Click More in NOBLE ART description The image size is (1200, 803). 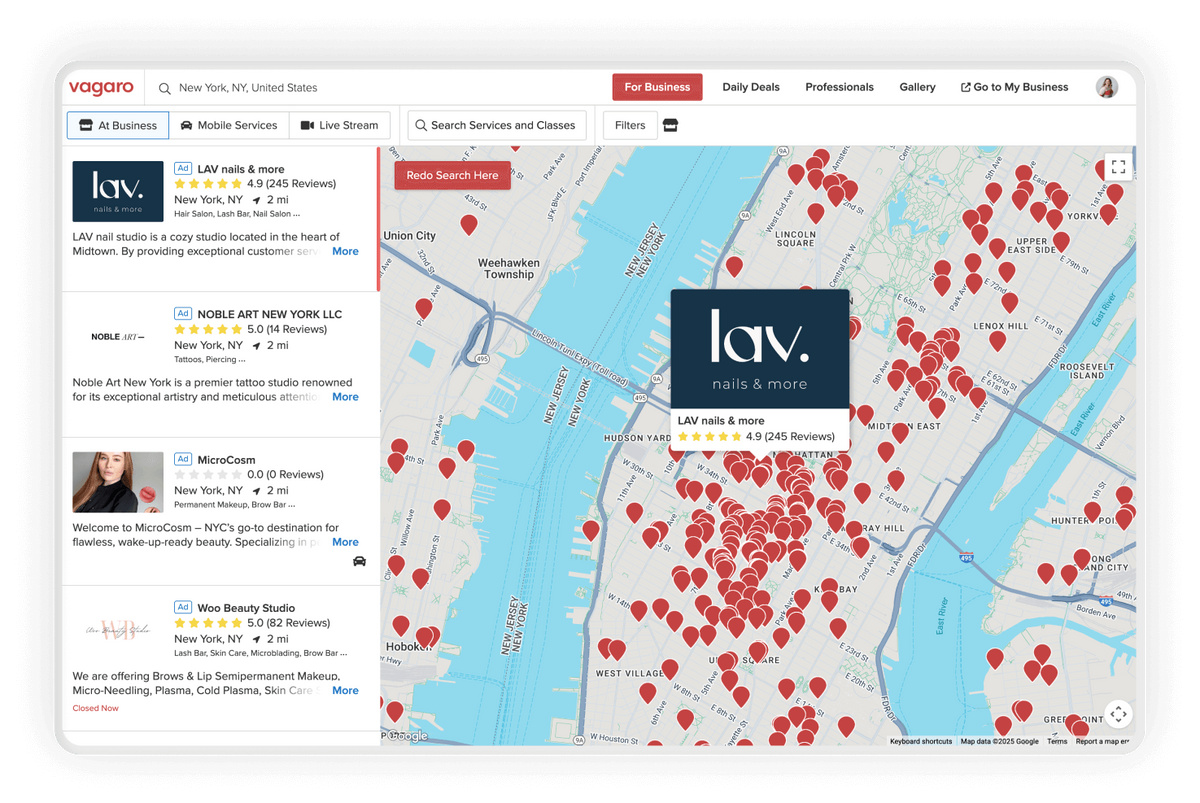(345, 397)
